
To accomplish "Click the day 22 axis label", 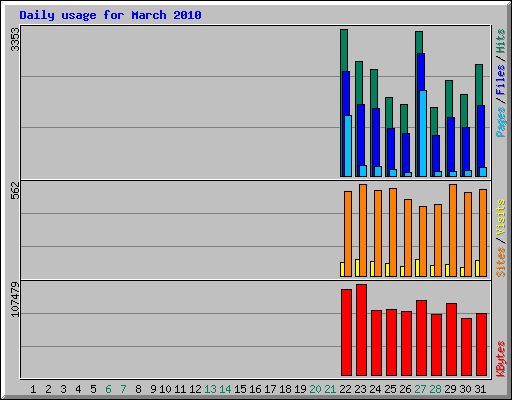I will [345, 389].
